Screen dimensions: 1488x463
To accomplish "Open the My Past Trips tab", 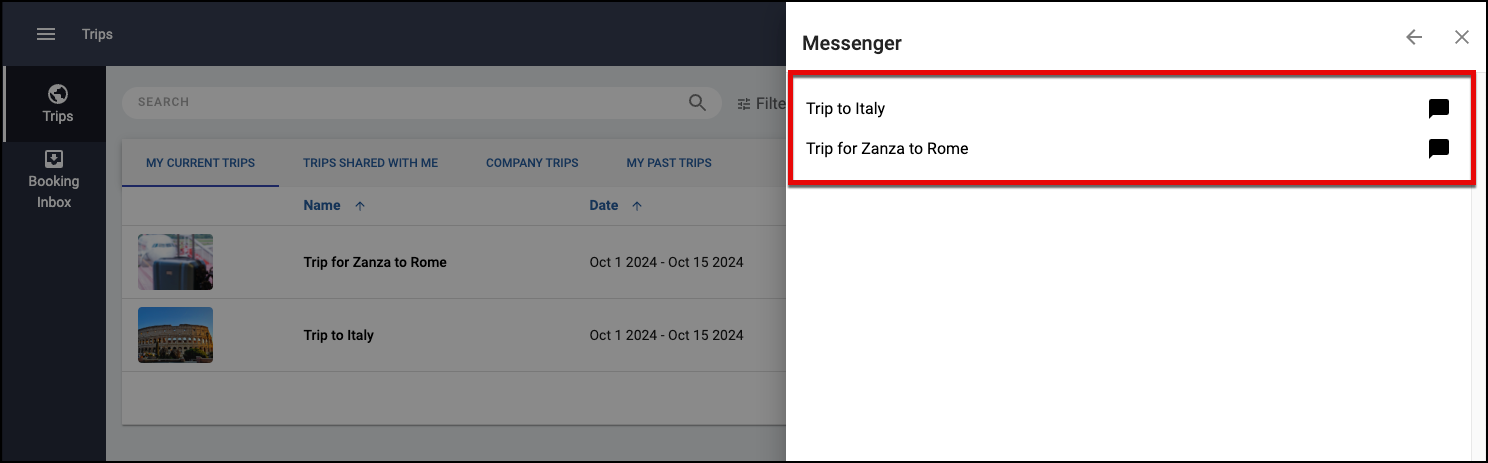I will [x=669, y=163].
